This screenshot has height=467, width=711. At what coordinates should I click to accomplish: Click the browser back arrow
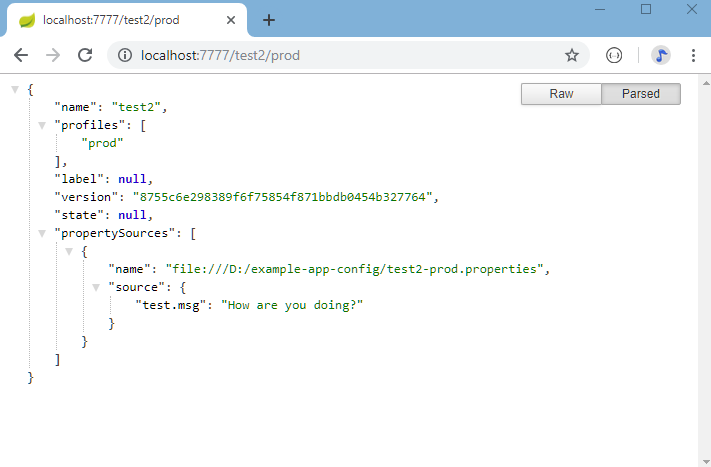pyautogui.click(x=20, y=56)
